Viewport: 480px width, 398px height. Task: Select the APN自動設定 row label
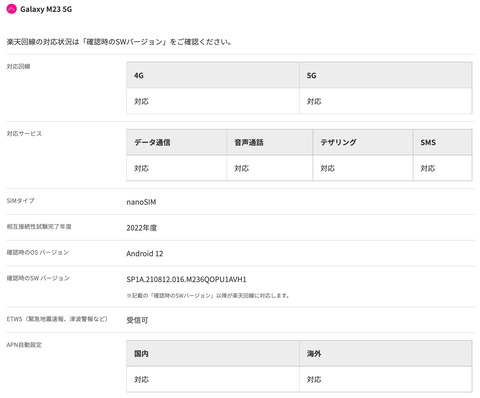[24, 345]
